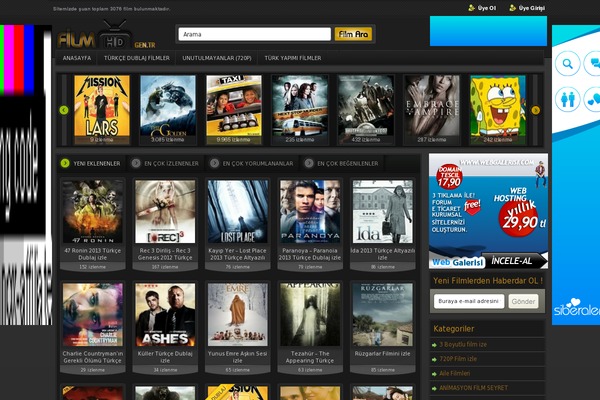Click the Gönder subscribe button
Viewport: 600px width, 400px height.
click(523, 301)
